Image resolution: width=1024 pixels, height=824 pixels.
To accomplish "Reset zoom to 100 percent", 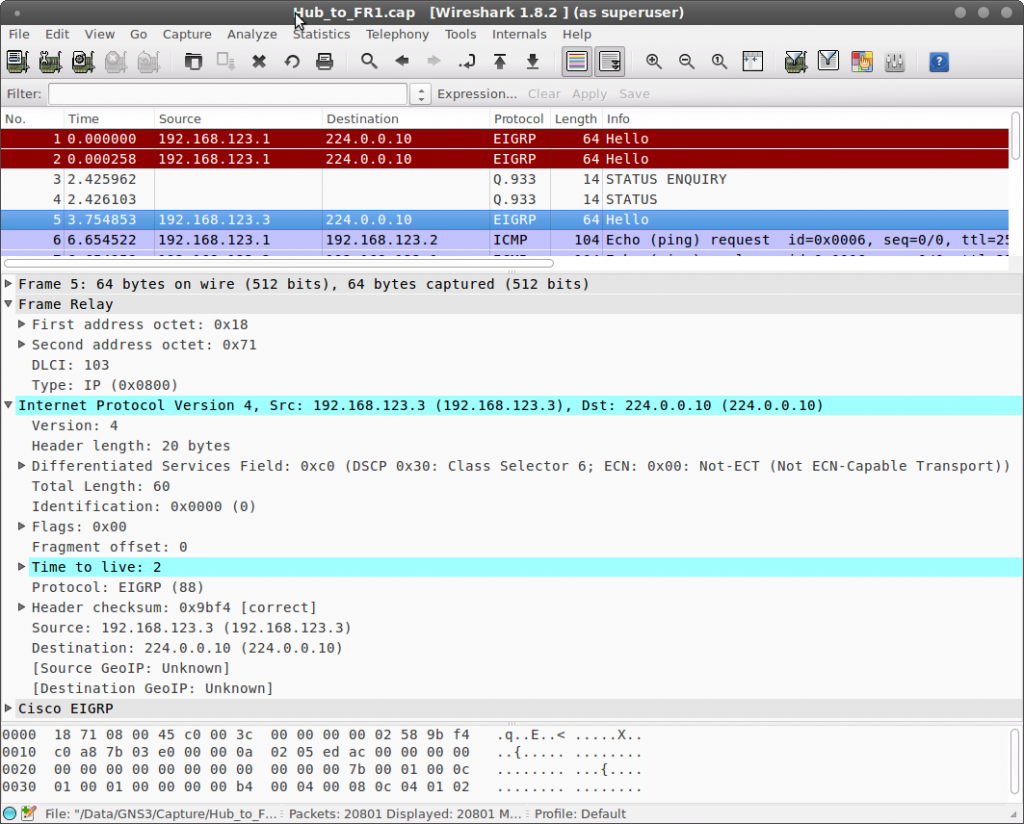I will point(719,61).
